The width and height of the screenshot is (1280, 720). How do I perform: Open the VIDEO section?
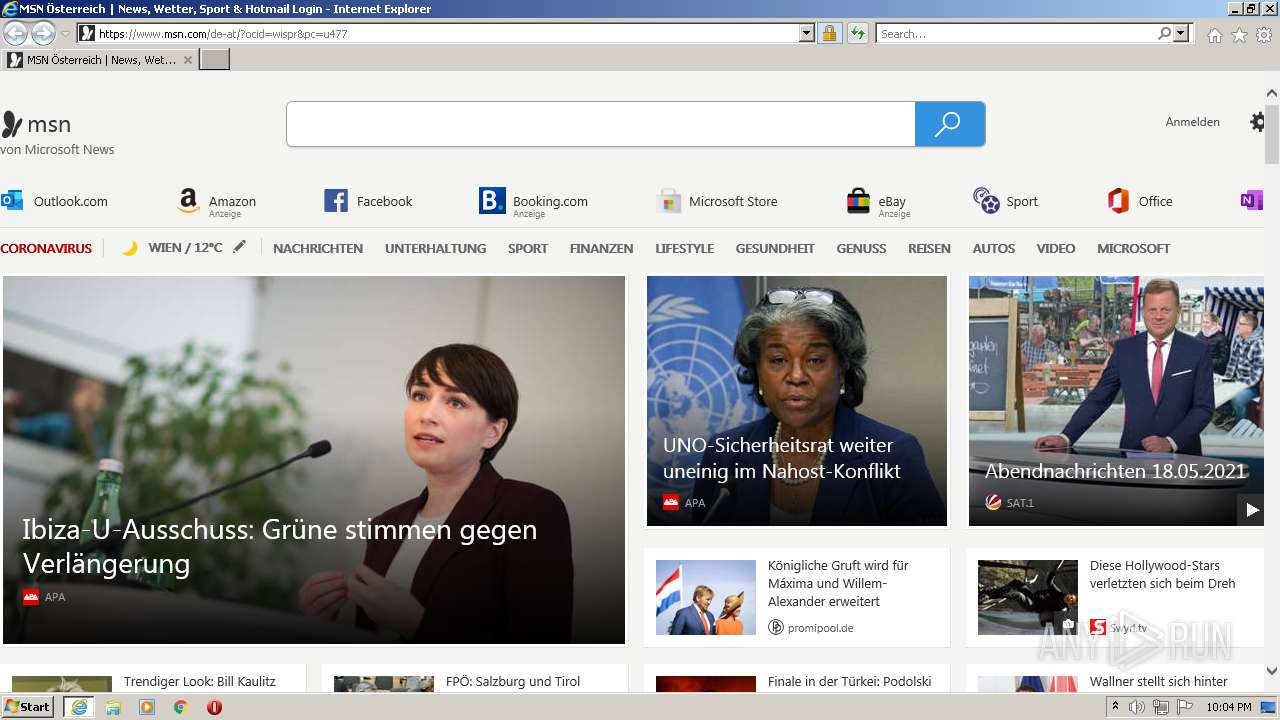click(1055, 248)
